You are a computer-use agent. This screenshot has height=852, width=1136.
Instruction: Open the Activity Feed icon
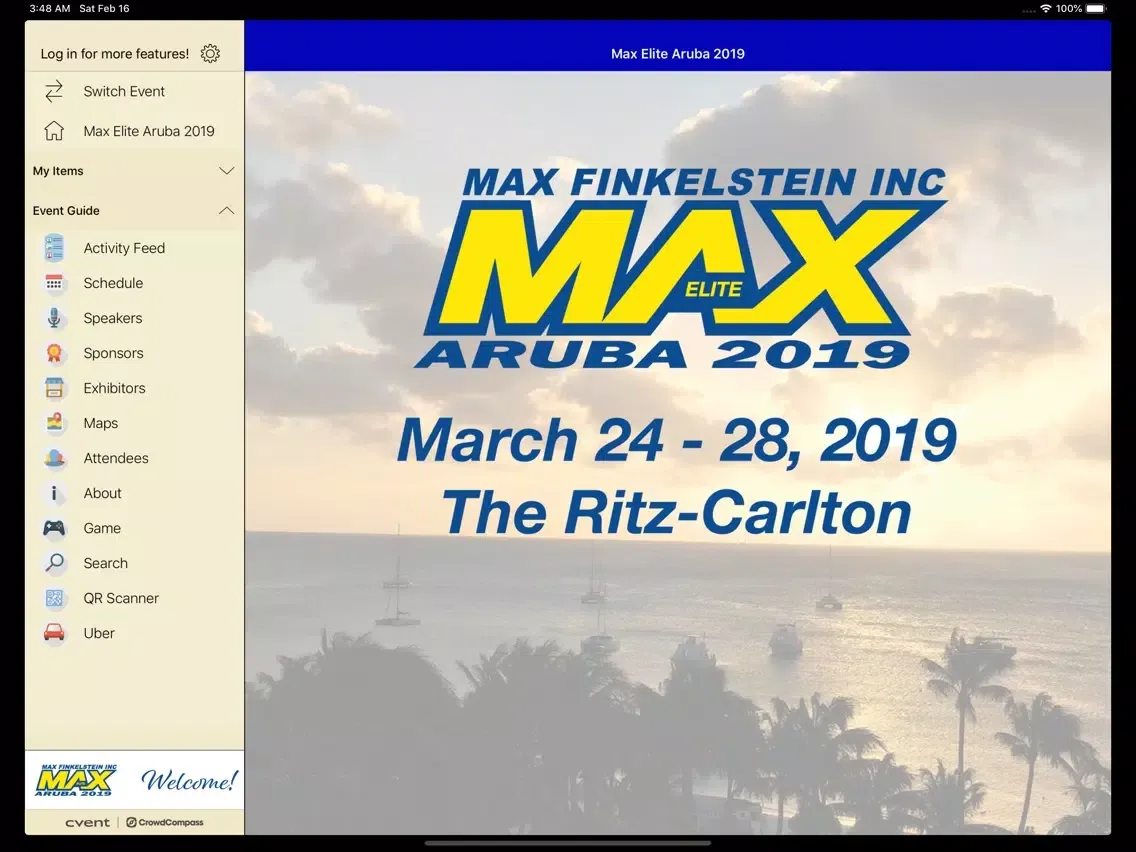point(54,248)
